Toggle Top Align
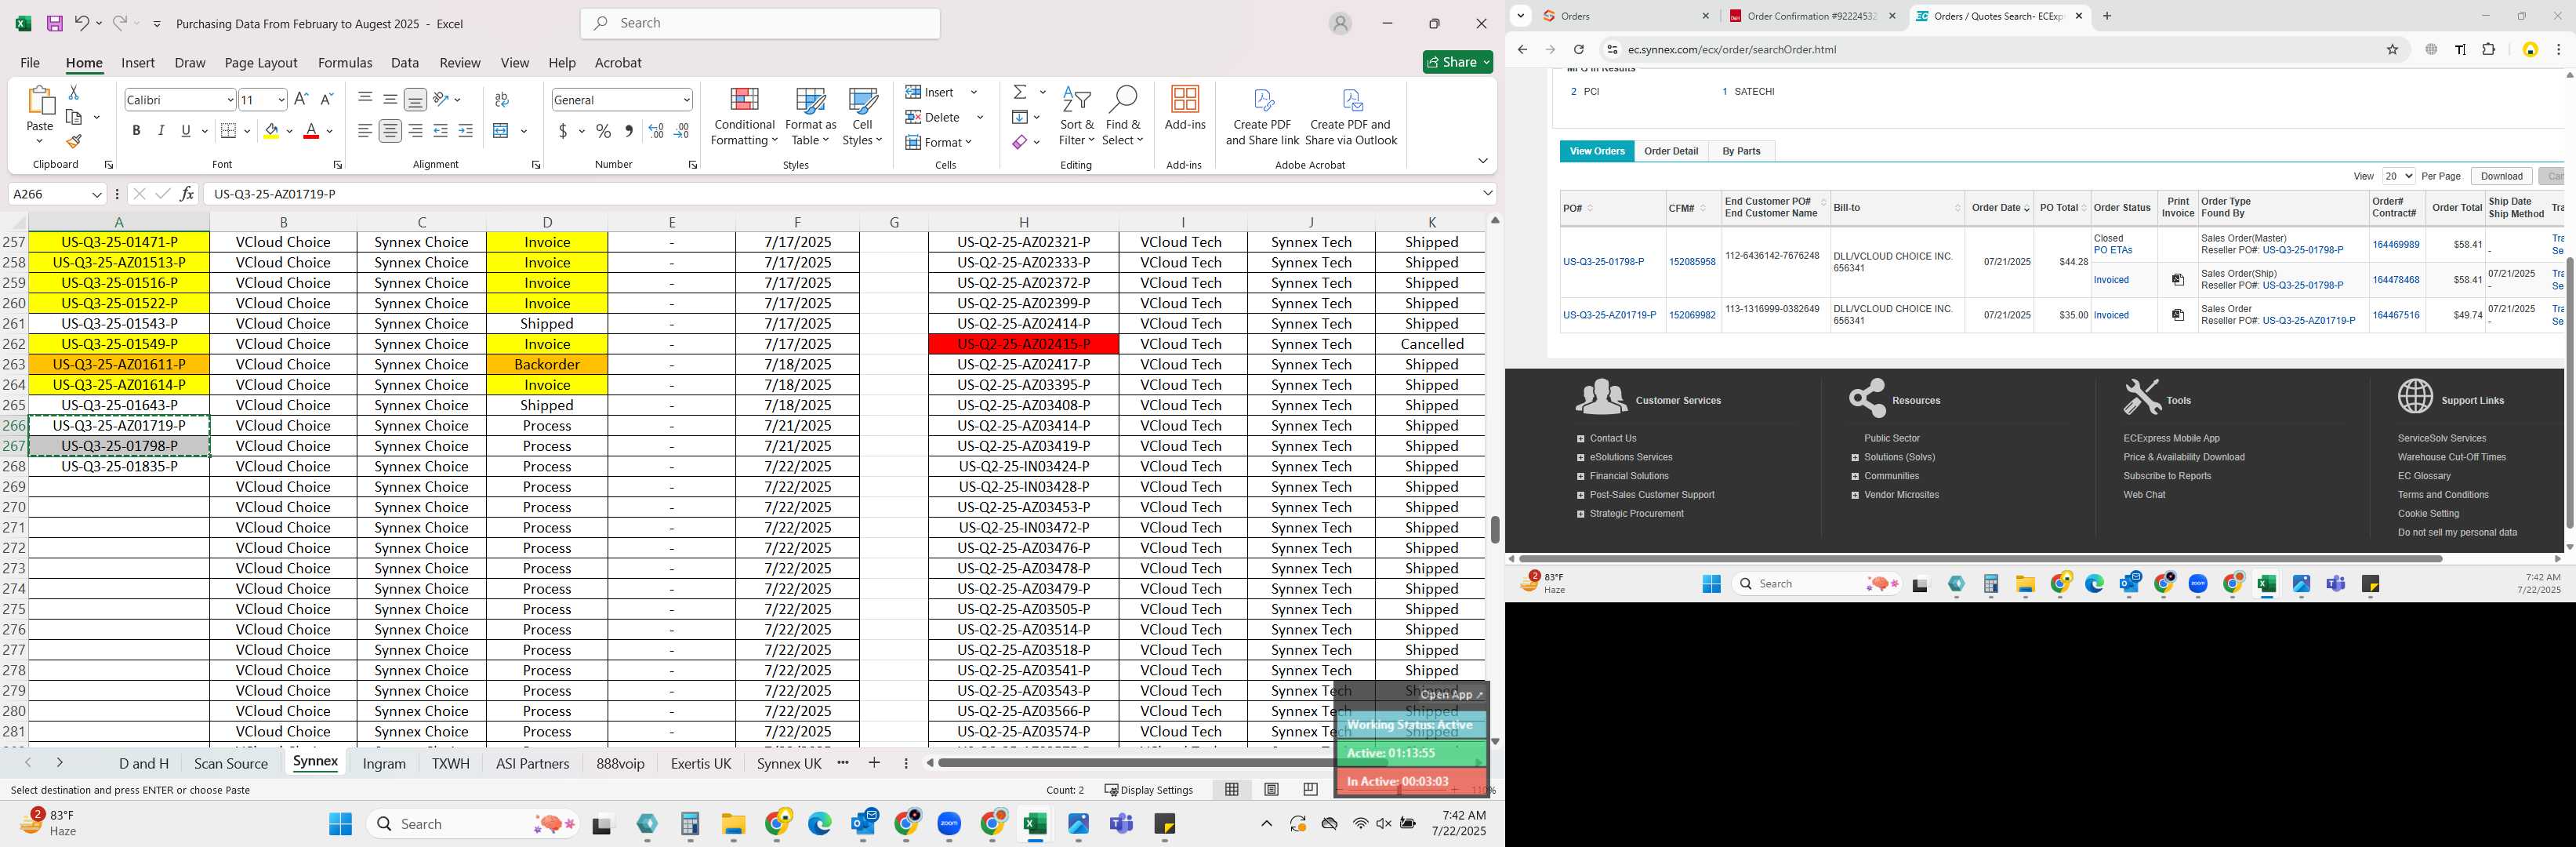The width and height of the screenshot is (2576, 847). [x=365, y=99]
